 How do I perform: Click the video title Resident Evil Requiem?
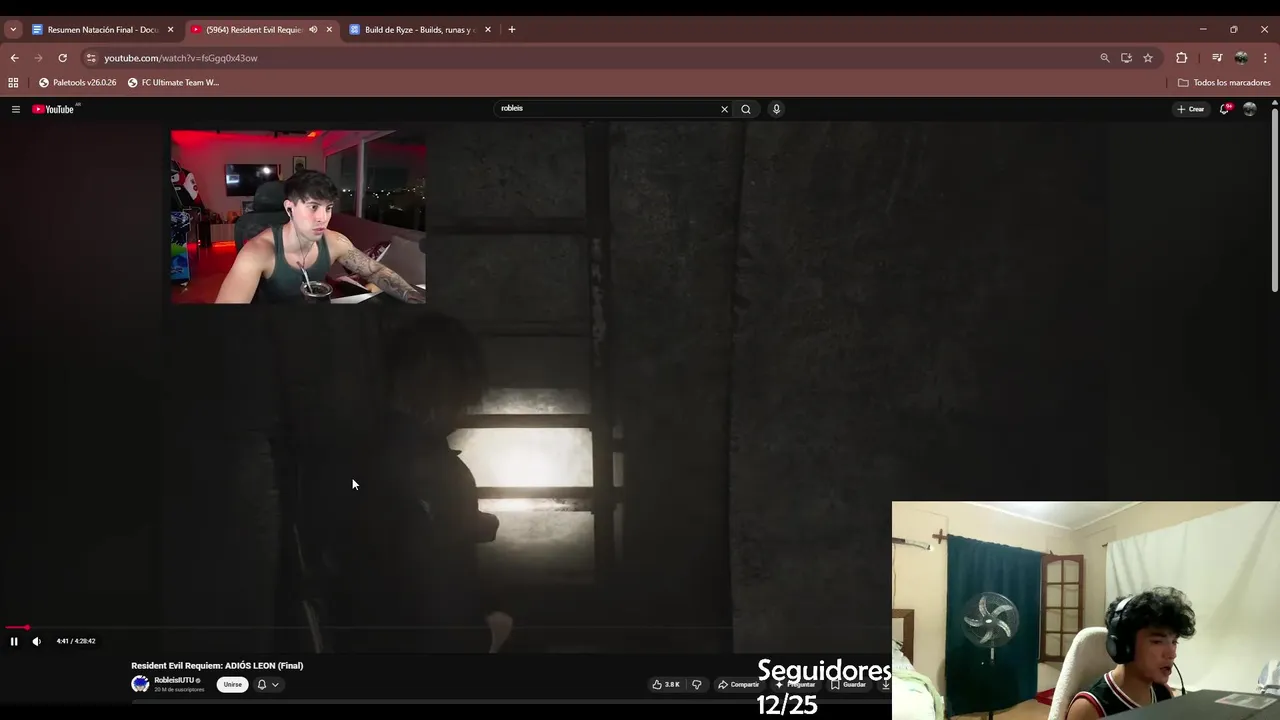(217, 666)
